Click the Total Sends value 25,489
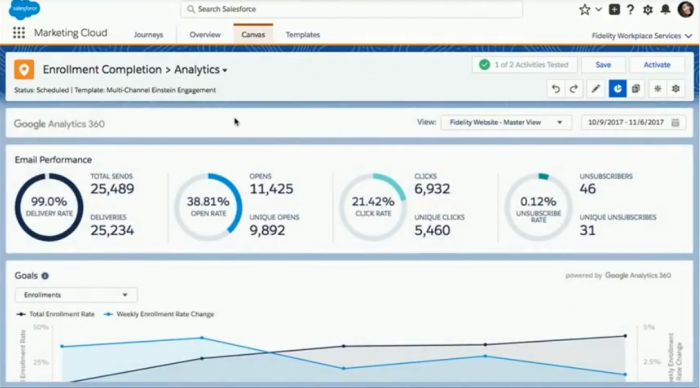This screenshot has width=700, height=388. (x=112, y=189)
